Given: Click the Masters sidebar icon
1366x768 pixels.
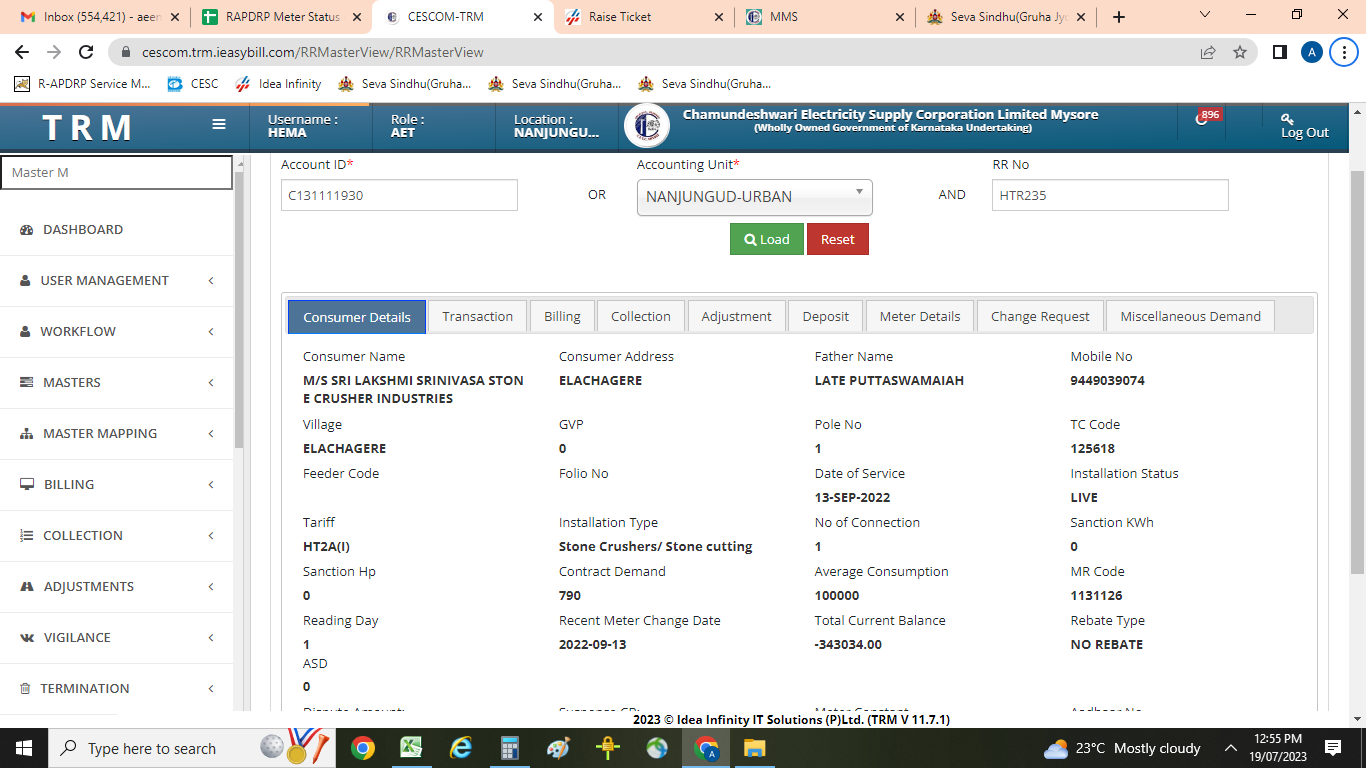Looking at the screenshot, I should tap(27, 382).
